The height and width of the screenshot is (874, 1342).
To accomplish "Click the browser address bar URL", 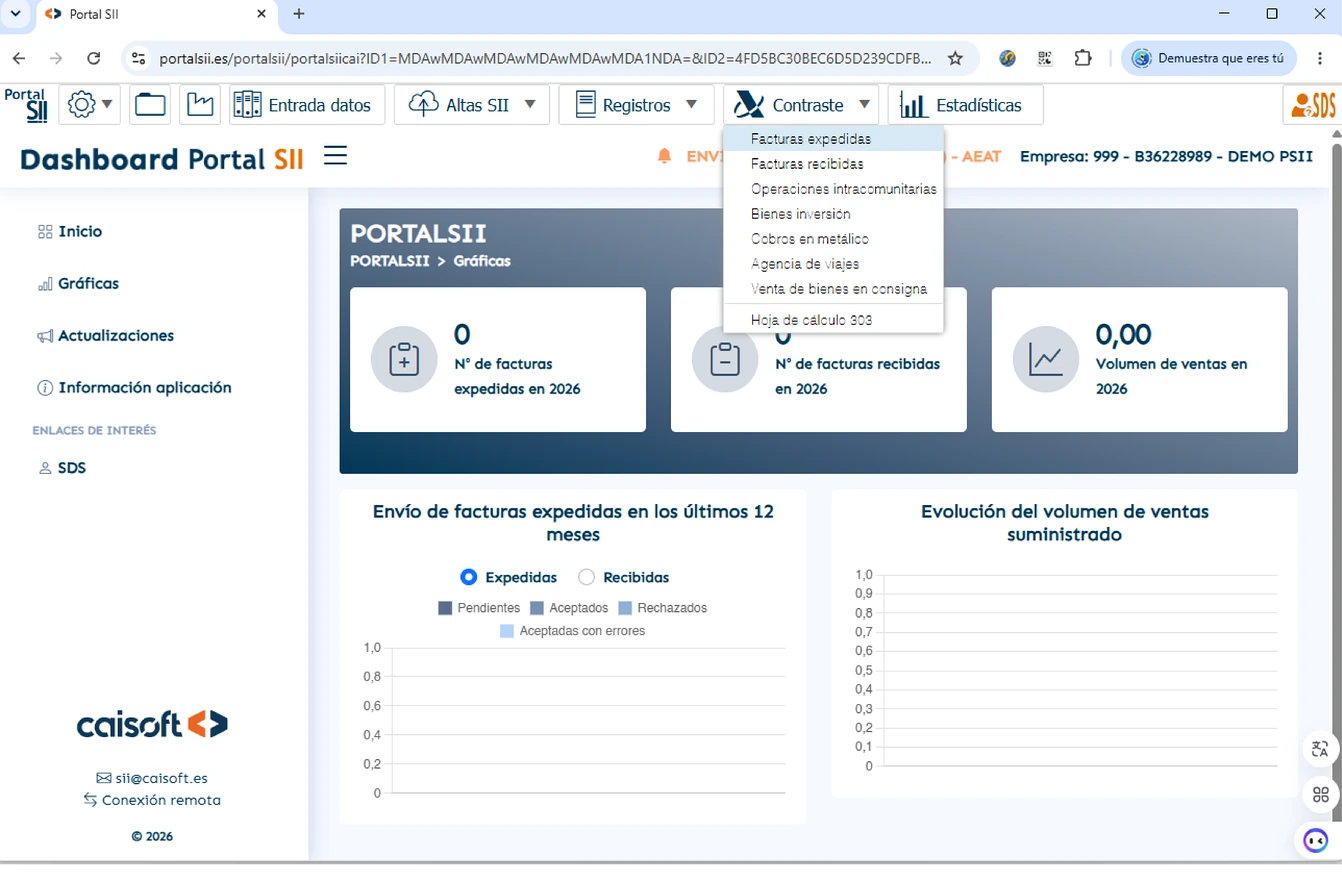I will (545, 58).
